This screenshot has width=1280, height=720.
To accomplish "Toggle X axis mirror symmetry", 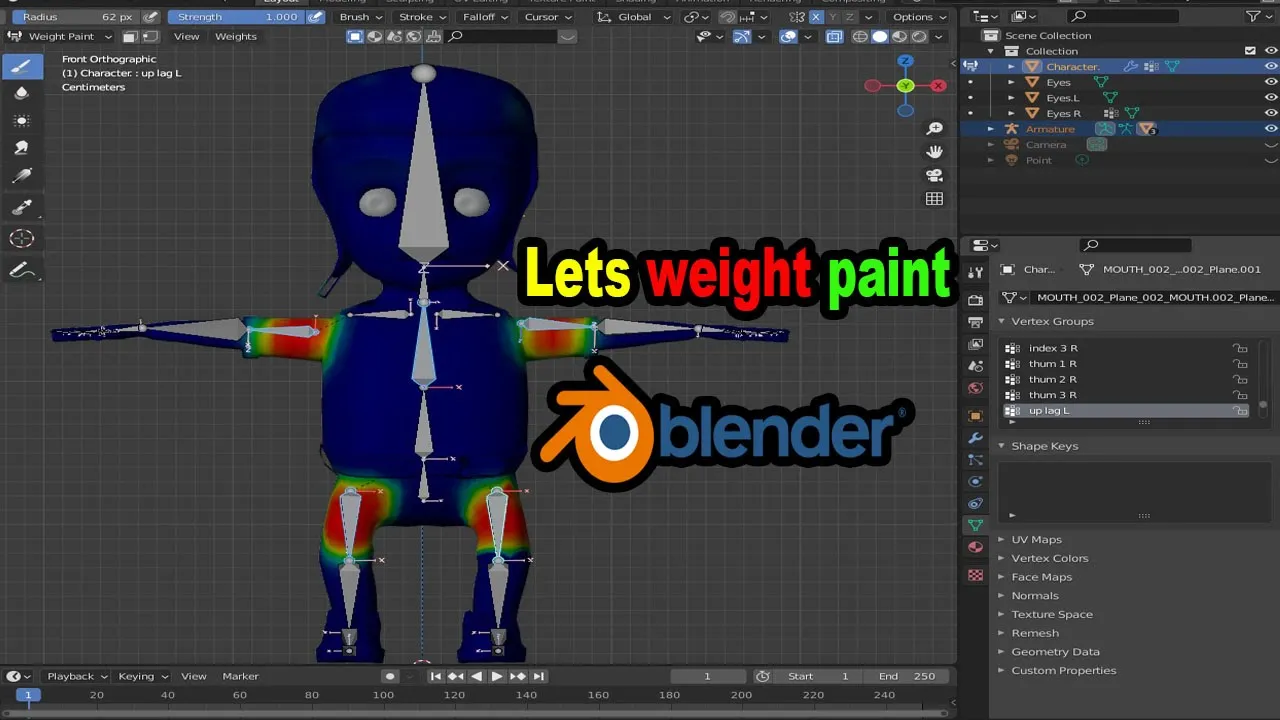I will 816,17.
